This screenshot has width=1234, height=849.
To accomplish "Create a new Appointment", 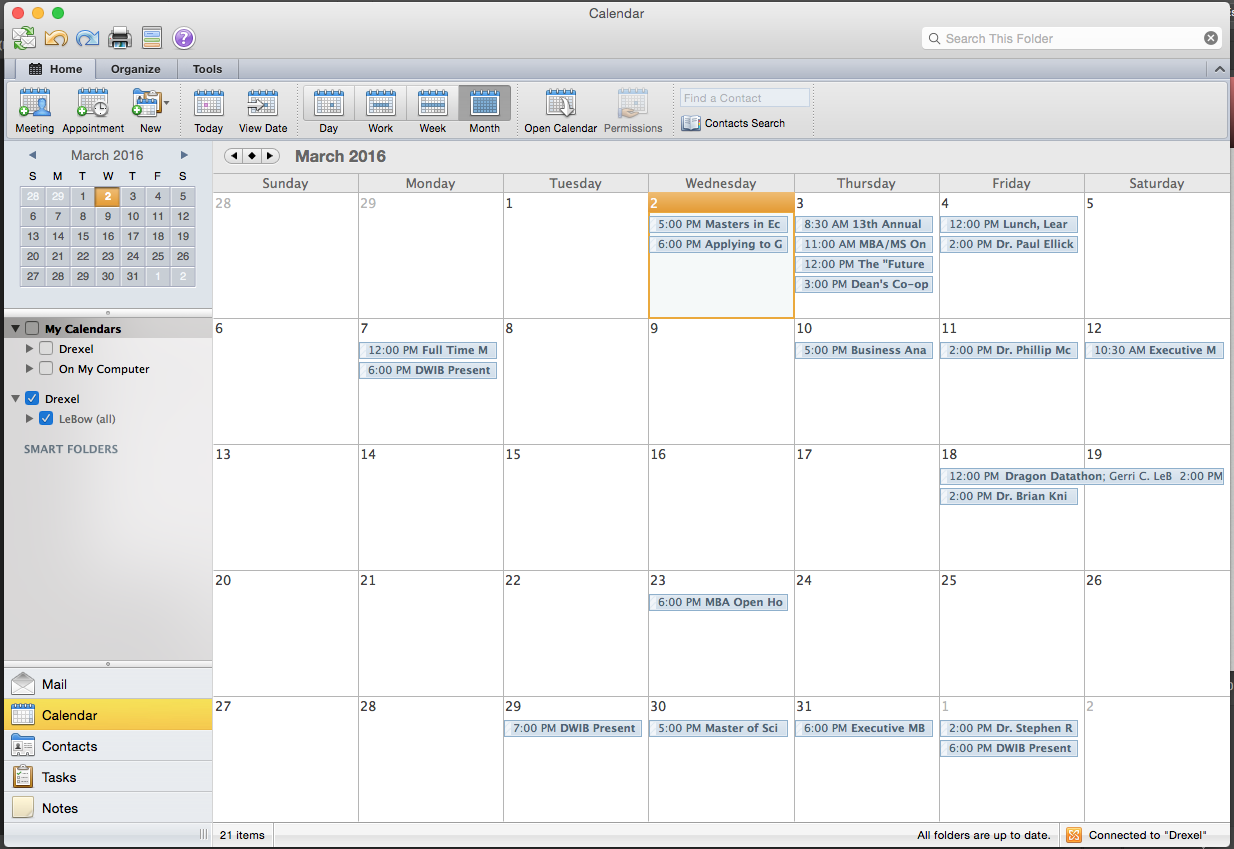I will 93,110.
